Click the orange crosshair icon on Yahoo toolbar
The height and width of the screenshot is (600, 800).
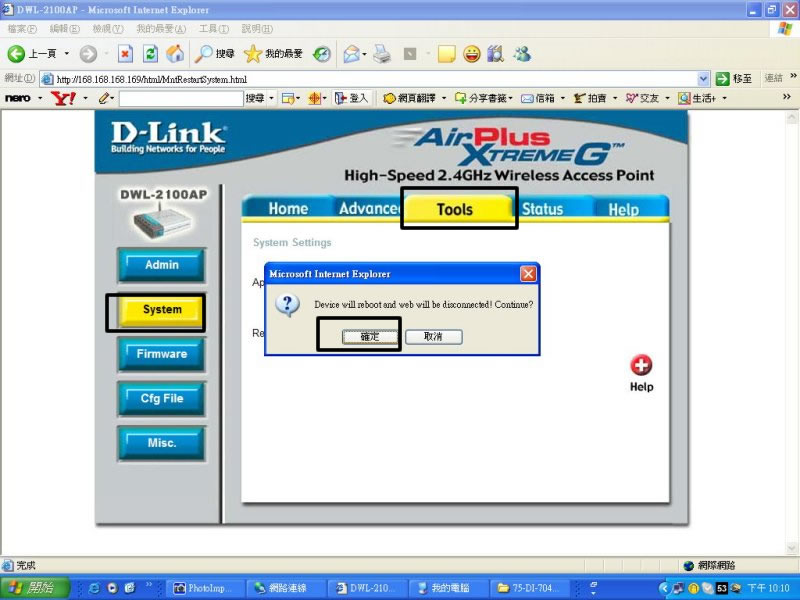(x=314, y=98)
